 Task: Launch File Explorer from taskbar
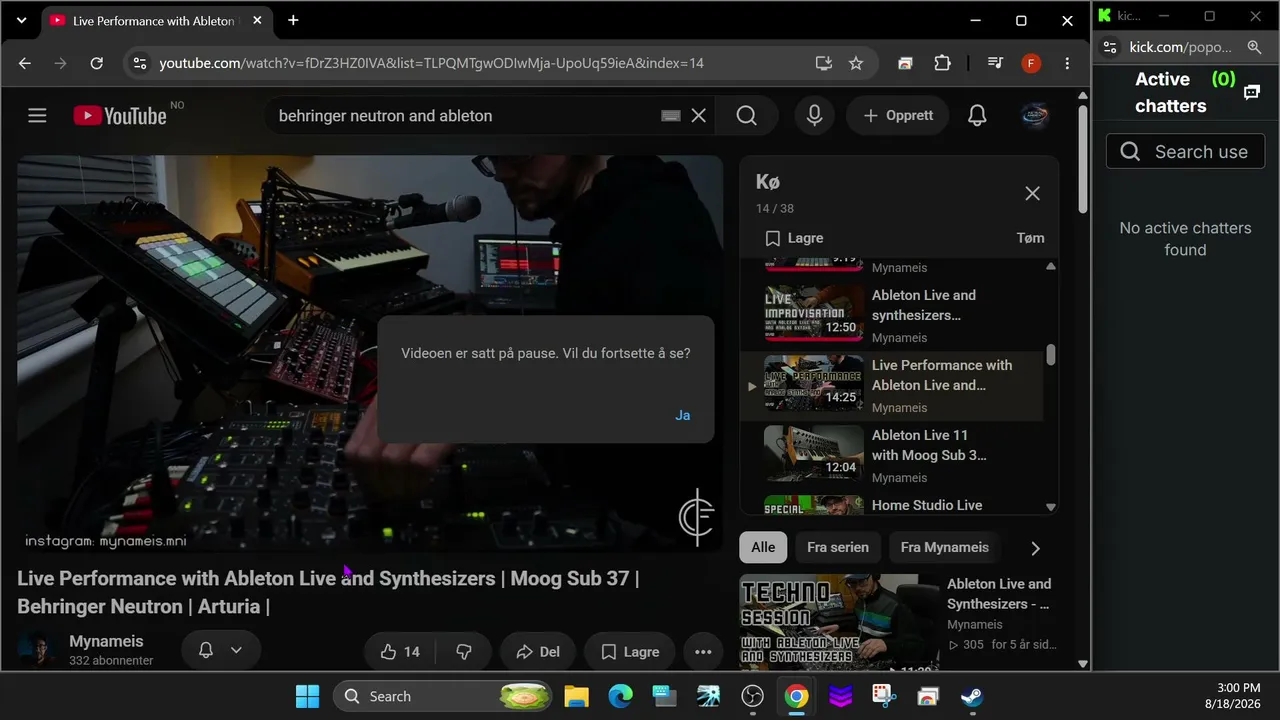click(577, 697)
